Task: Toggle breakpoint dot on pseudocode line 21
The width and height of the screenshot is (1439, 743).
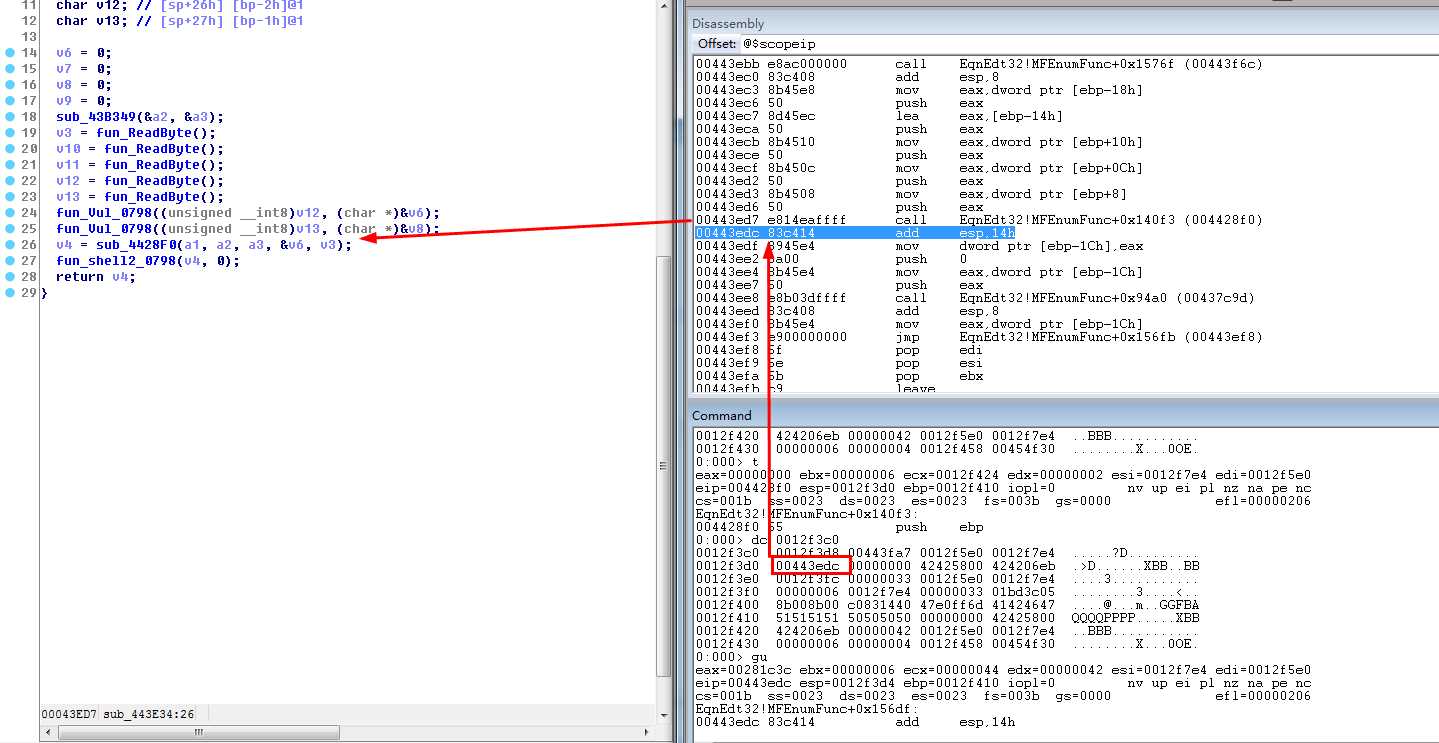Action: [9, 164]
